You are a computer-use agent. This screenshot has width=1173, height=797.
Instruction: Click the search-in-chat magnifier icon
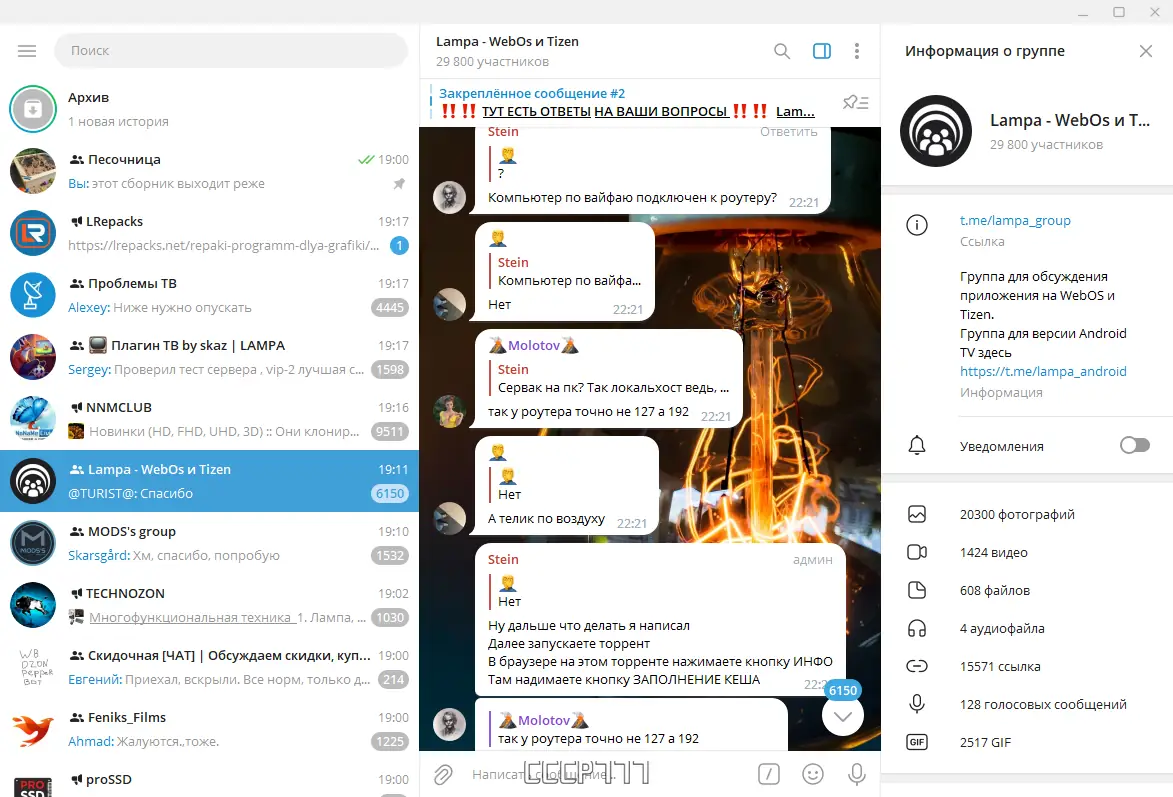pyautogui.click(x=782, y=51)
